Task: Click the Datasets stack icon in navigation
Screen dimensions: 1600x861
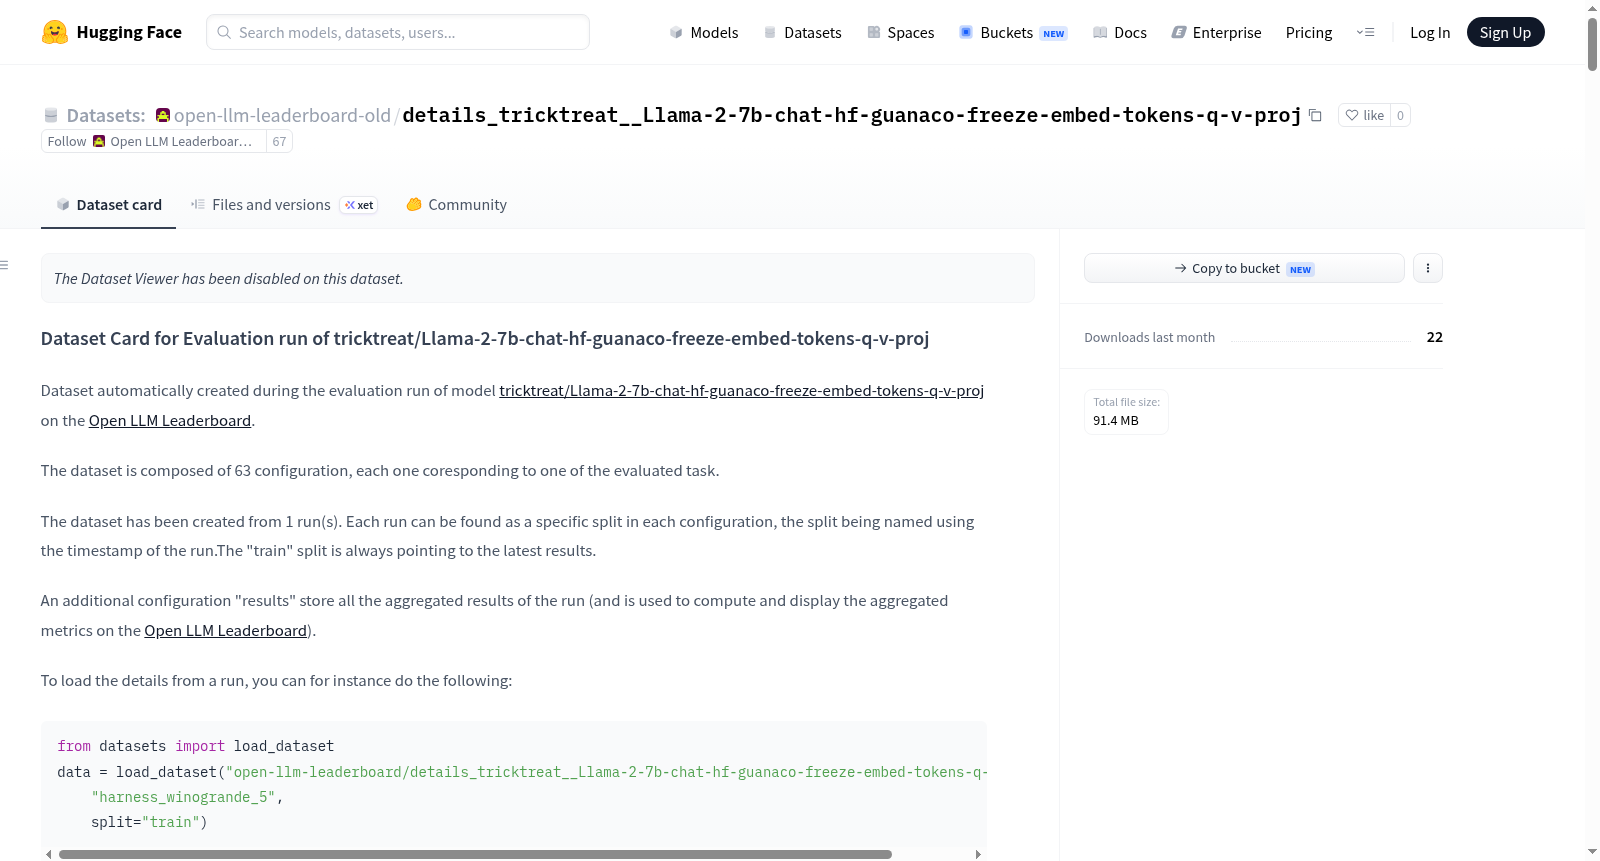Action: click(770, 33)
